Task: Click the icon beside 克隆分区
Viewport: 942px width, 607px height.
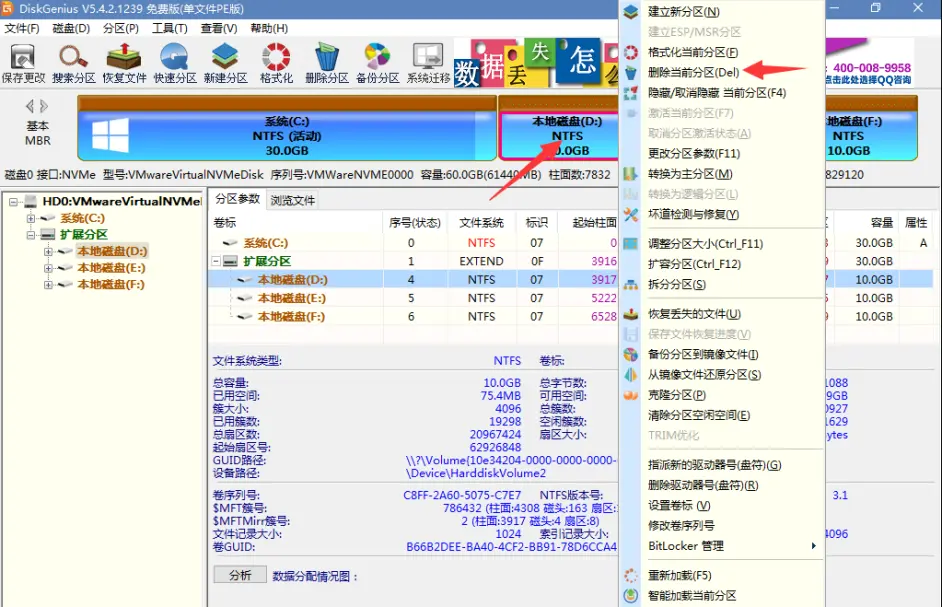Action: coord(630,395)
